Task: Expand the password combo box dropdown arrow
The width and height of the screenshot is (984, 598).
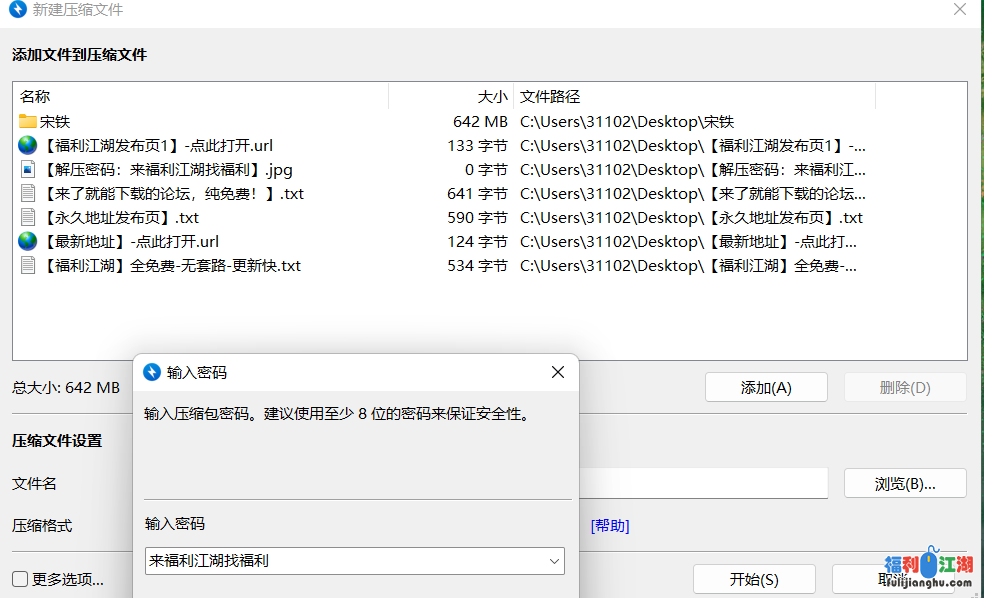Action: click(554, 562)
